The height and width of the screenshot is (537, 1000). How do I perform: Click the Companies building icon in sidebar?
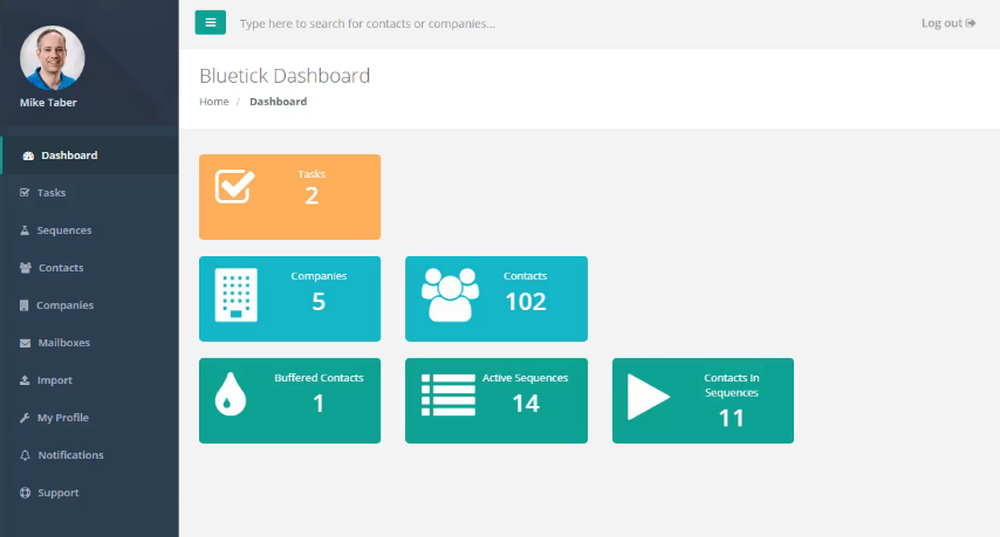click(24, 305)
